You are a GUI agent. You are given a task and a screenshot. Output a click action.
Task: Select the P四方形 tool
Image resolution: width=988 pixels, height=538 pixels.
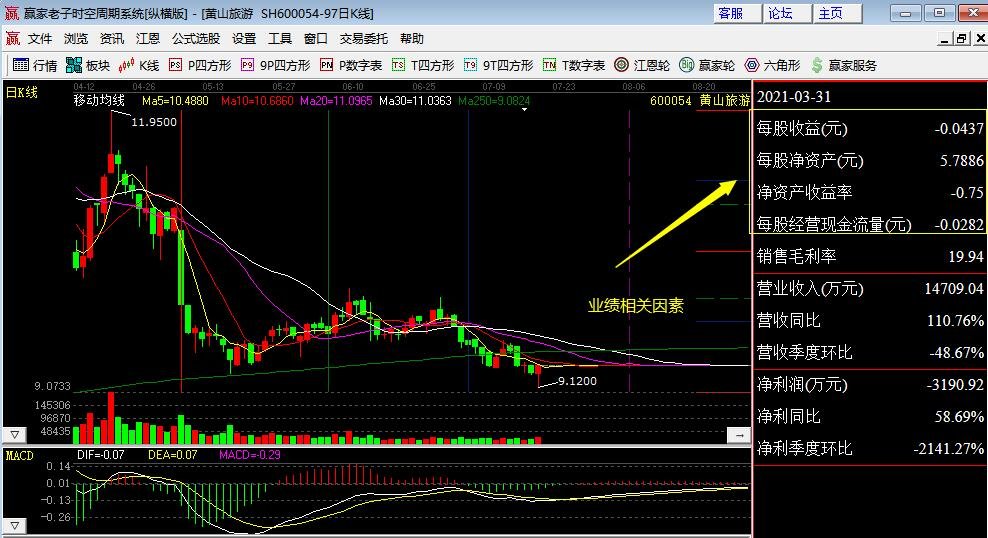(x=200, y=65)
